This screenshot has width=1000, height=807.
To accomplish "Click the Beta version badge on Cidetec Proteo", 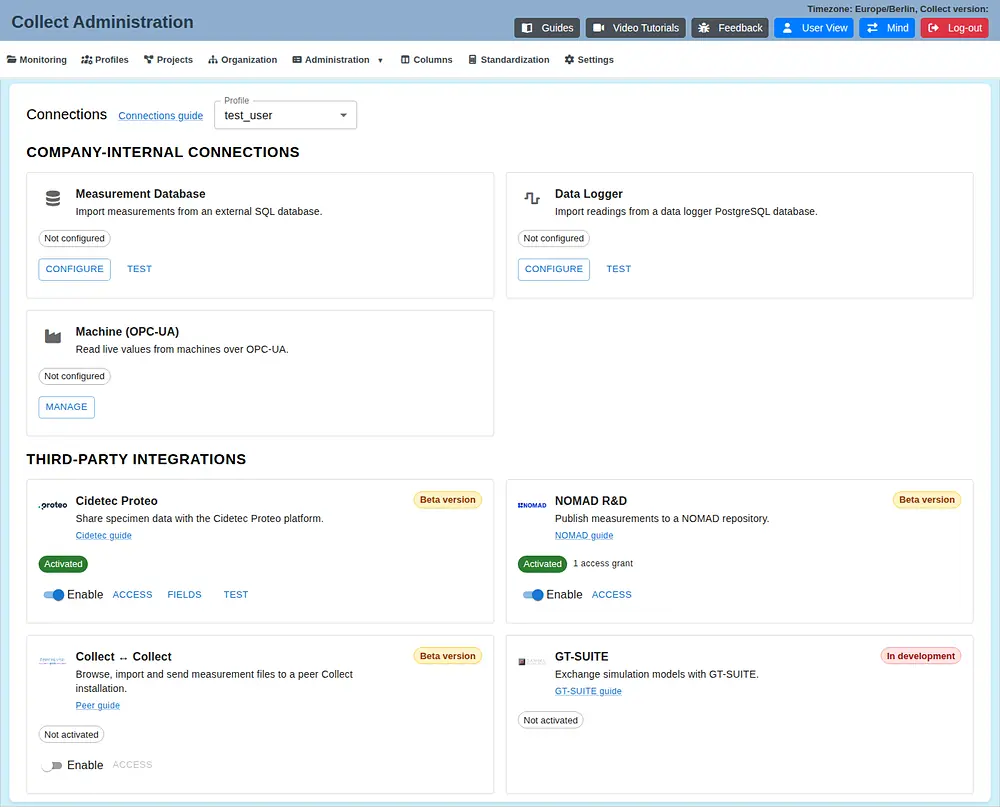I will pyautogui.click(x=448, y=500).
